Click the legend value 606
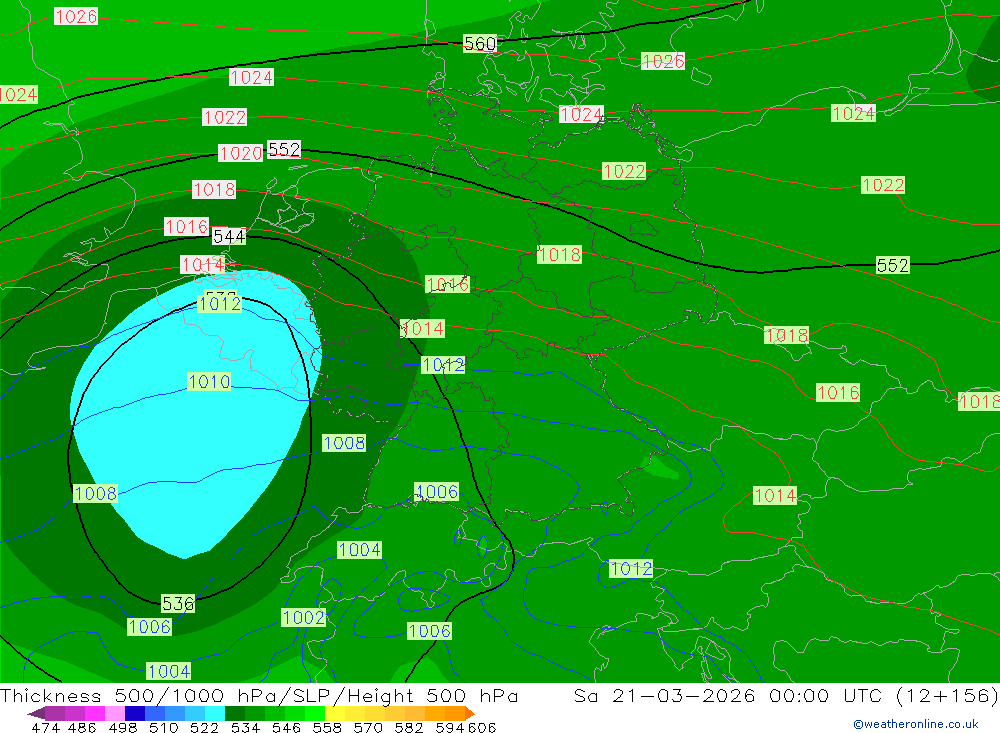 (x=482, y=727)
